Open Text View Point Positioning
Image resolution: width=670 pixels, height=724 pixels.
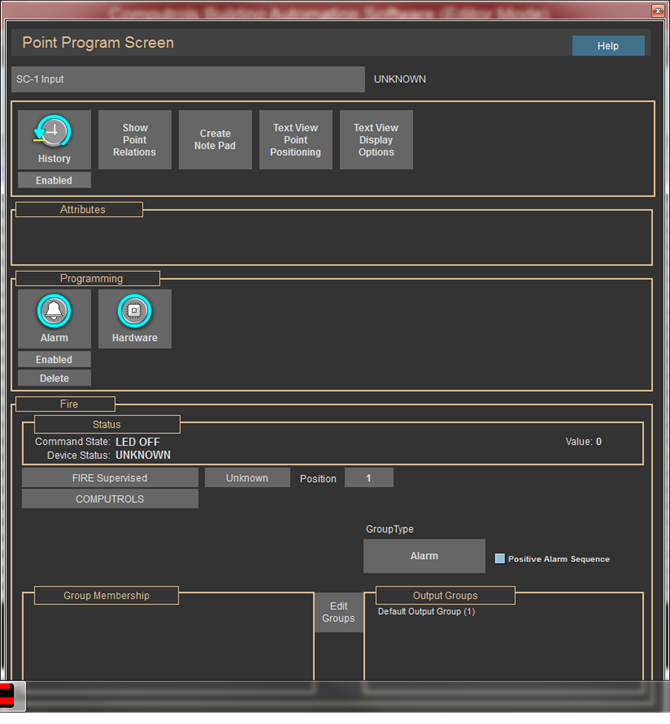pyautogui.click(x=295, y=140)
